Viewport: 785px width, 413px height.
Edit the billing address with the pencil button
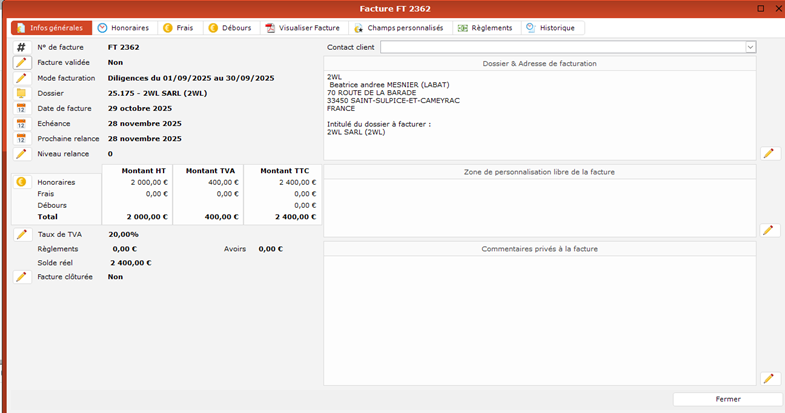768,153
